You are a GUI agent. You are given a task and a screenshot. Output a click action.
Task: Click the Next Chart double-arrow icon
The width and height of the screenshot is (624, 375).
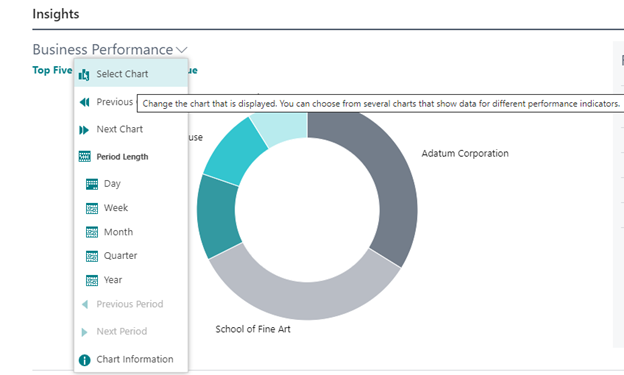[84, 130]
